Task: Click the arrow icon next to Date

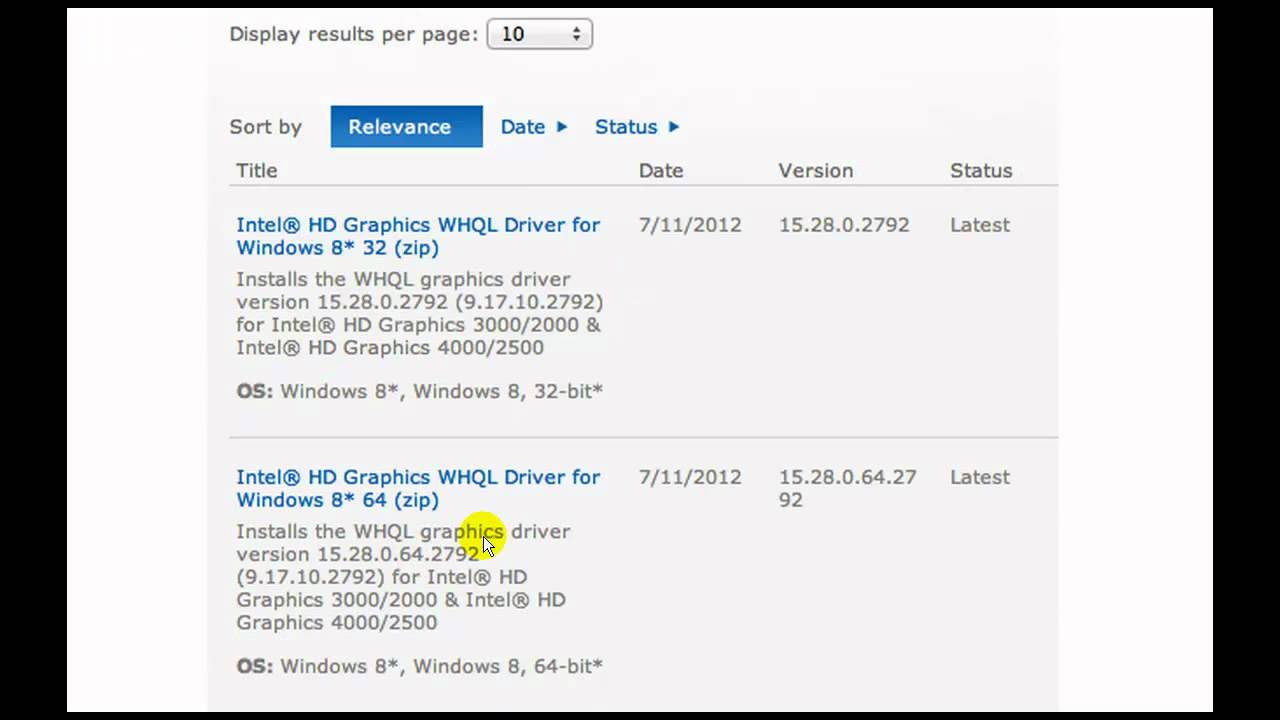Action: (x=562, y=127)
